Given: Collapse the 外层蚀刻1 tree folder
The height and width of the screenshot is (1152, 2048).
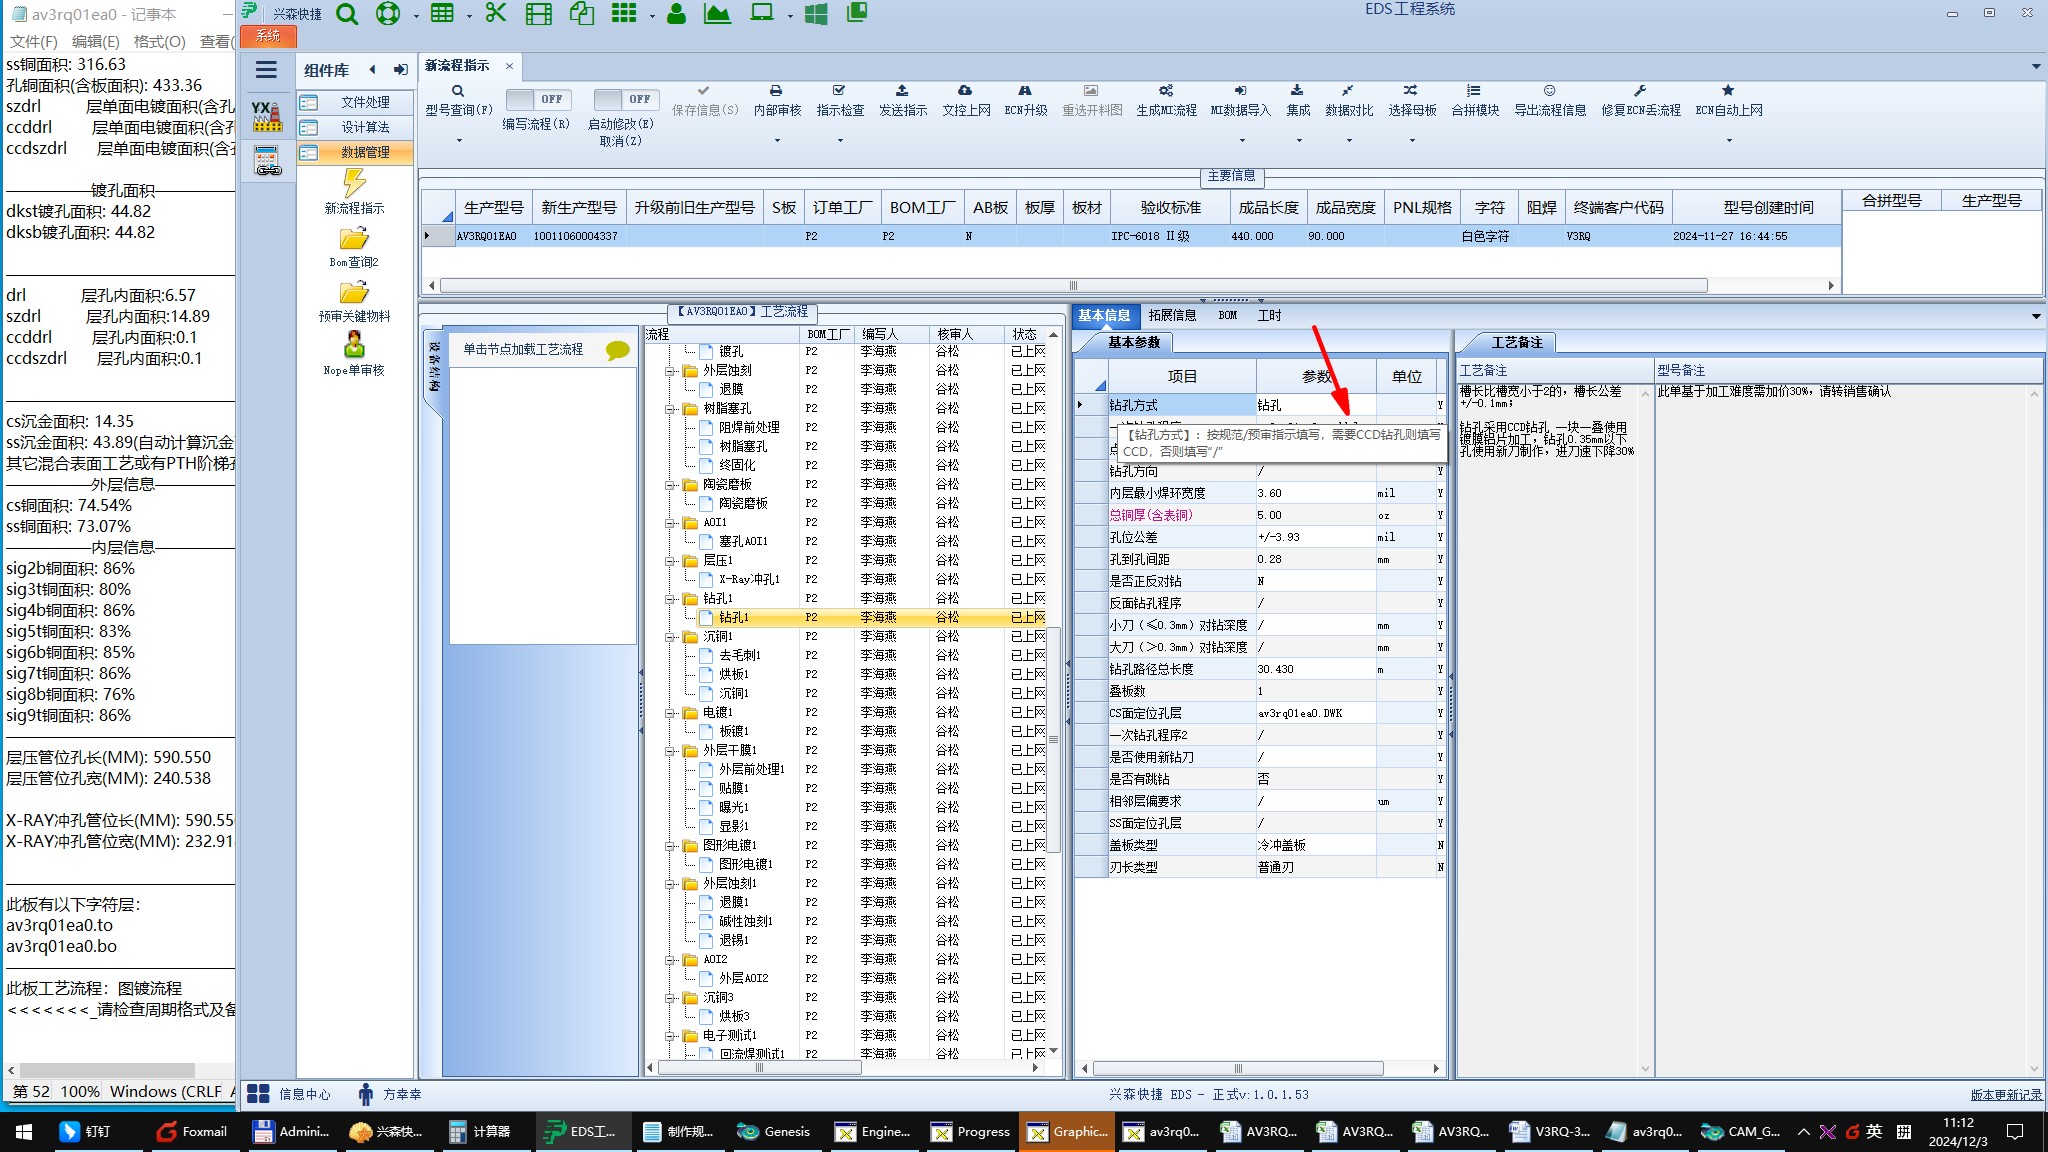Looking at the screenshot, I should coord(671,884).
